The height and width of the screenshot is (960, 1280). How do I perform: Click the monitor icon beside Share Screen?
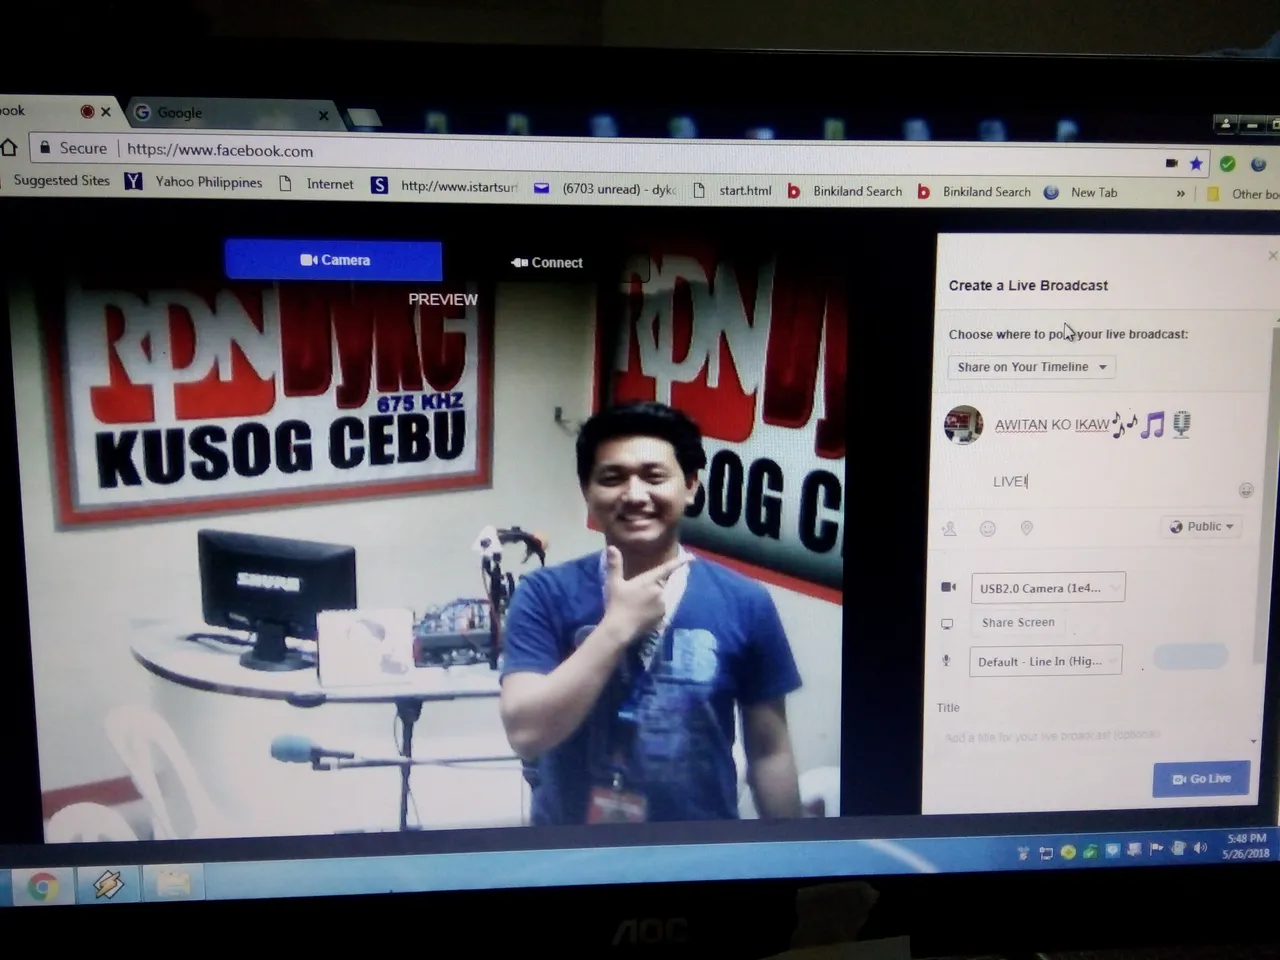pyautogui.click(x=947, y=624)
